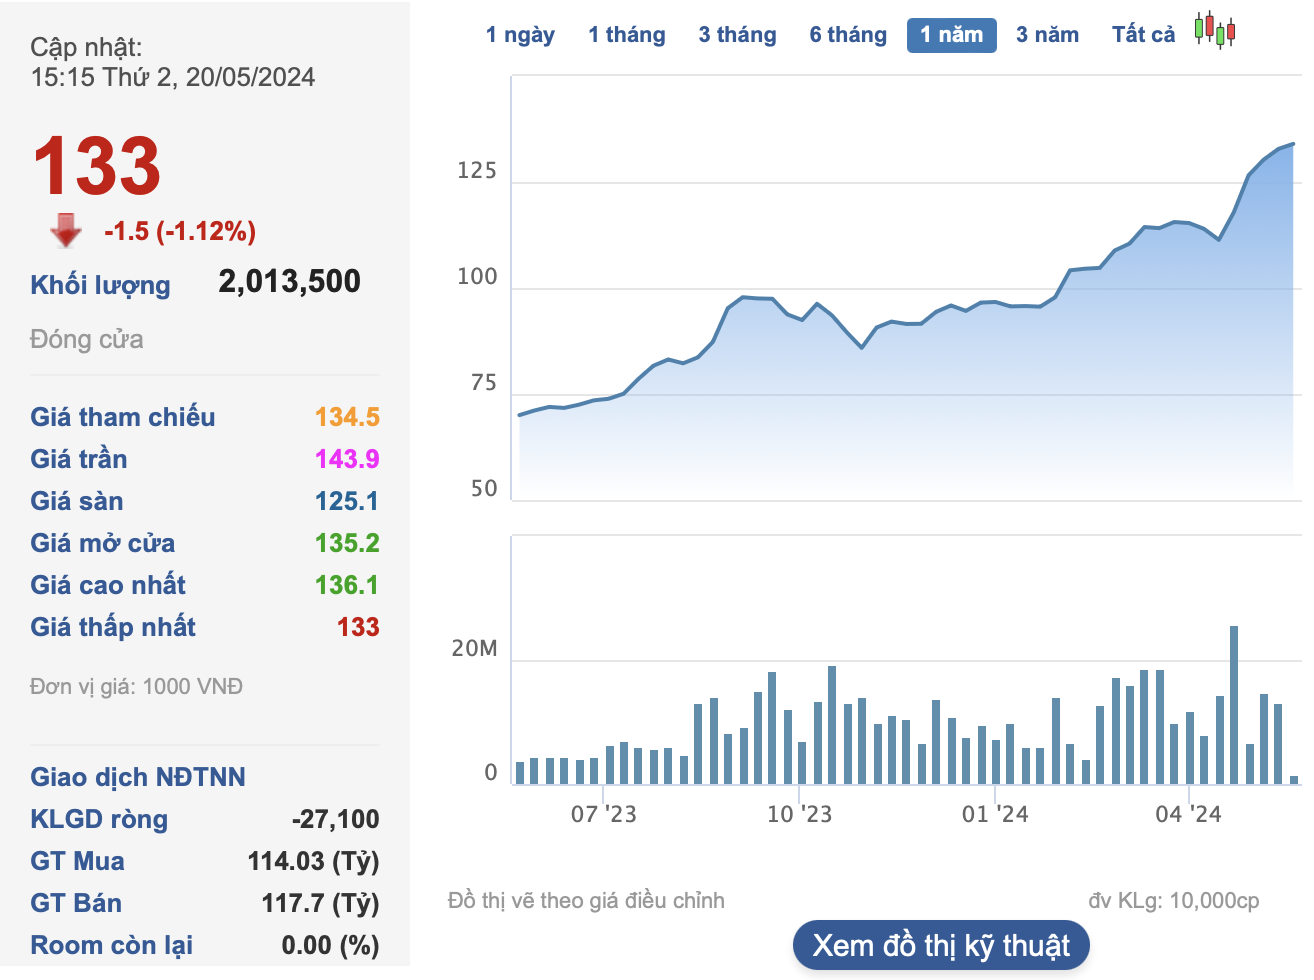
Task: Click the update timestamp 20/05/2024
Action: tap(250, 77)
